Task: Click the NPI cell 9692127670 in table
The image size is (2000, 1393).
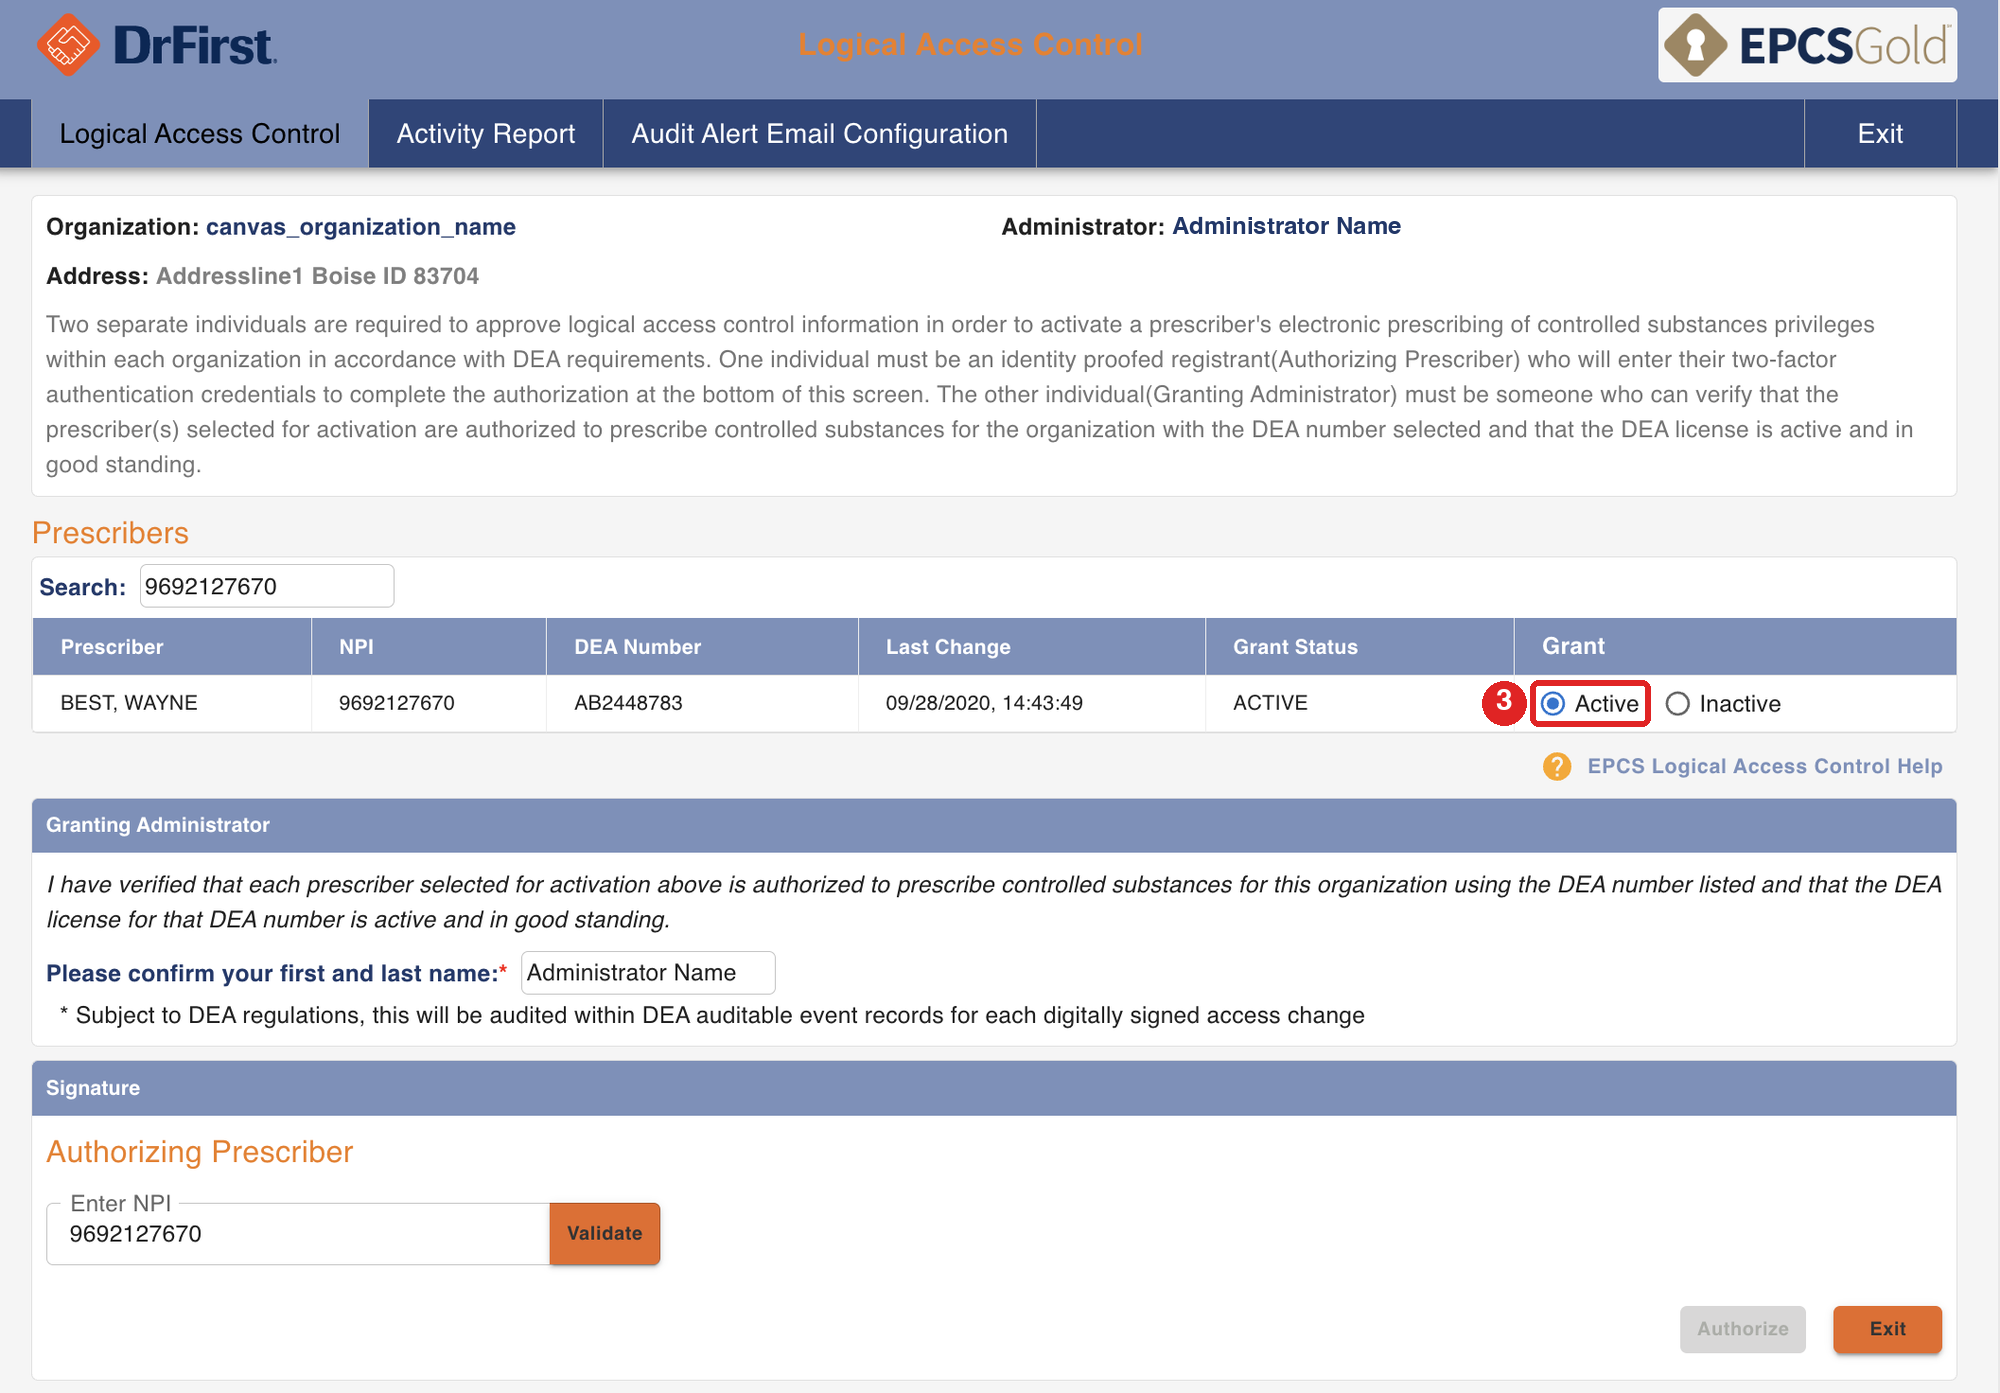Action: pyautogui.click(x=397, y=703)
